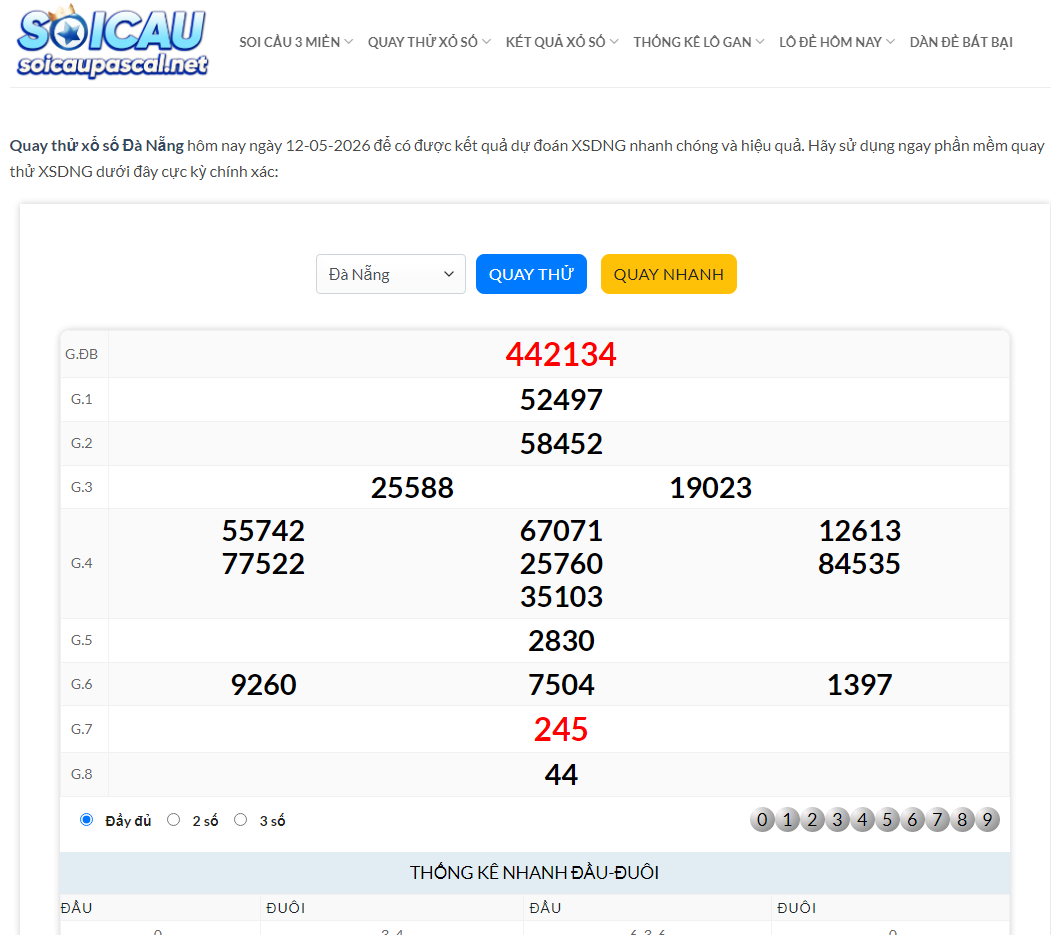
Task: Click the G.4 result 35103
Action: pos(562,597)
